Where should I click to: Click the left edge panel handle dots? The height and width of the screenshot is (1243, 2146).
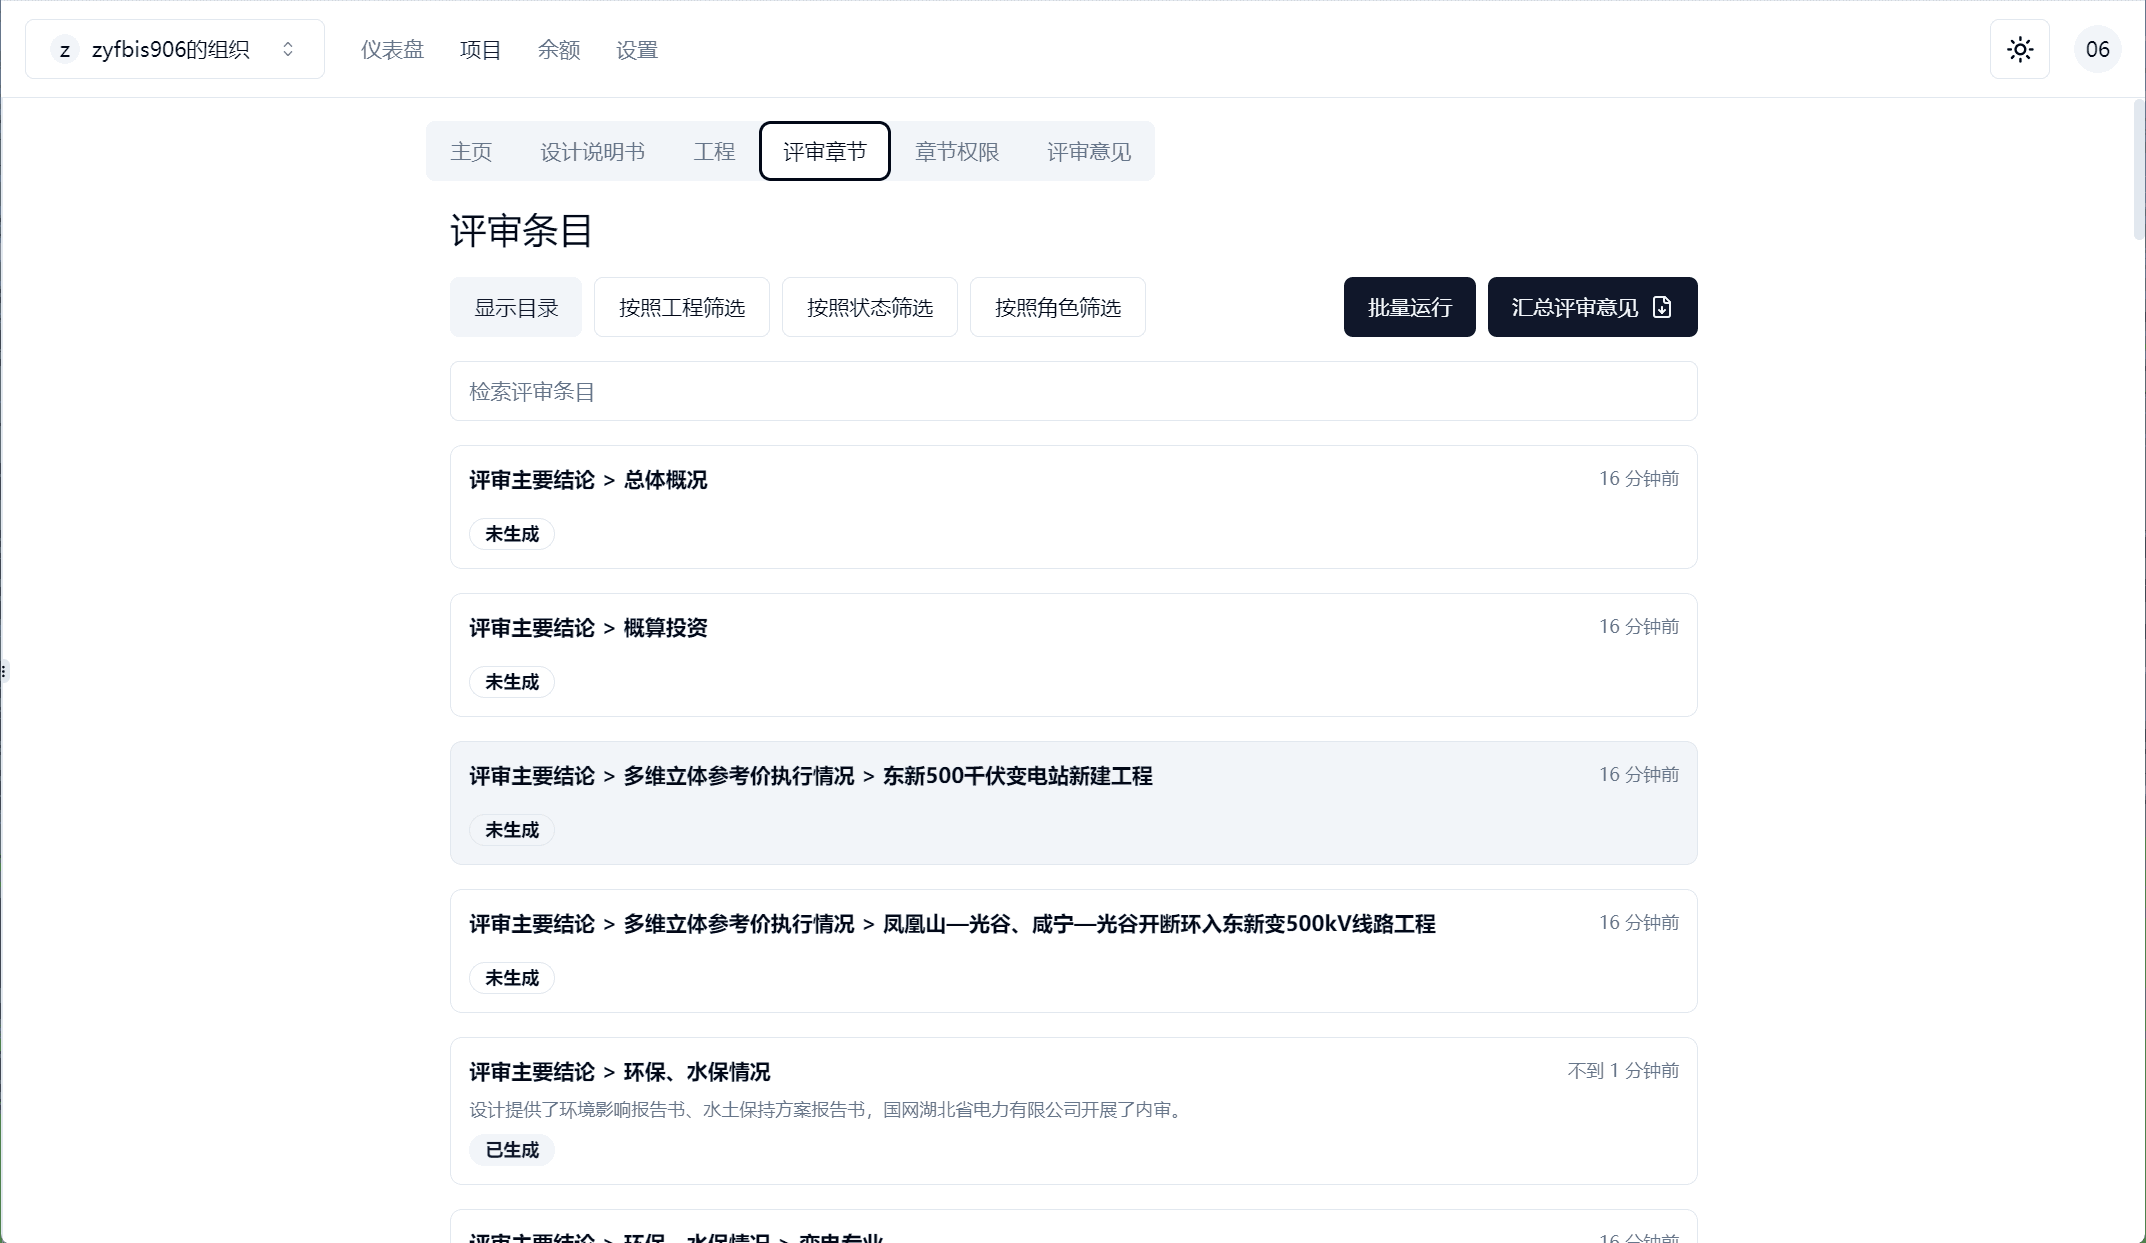coord(4,671)
